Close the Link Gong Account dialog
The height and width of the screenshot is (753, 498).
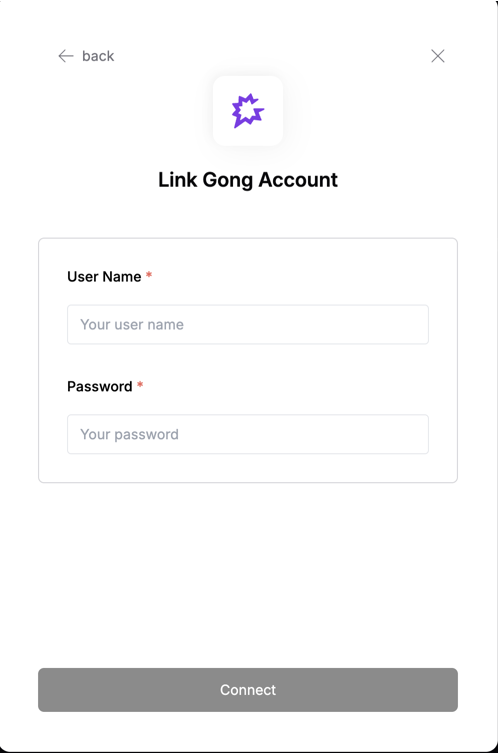pos(437,56)
